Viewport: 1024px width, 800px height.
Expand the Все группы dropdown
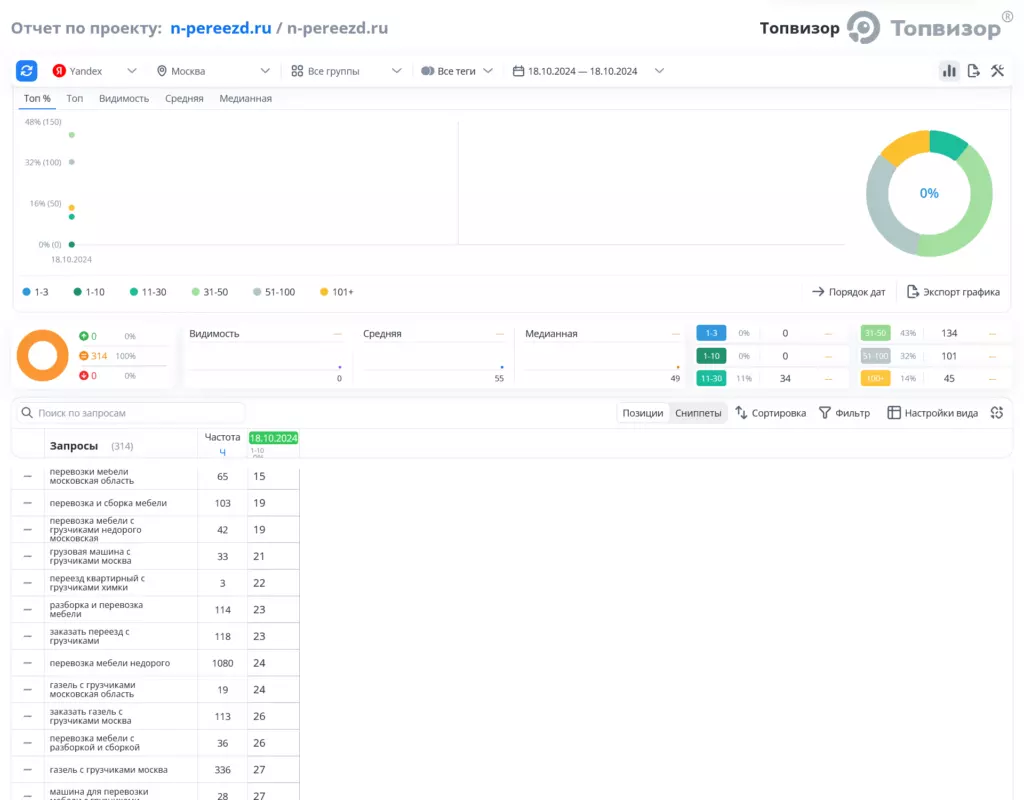(346, 71)
